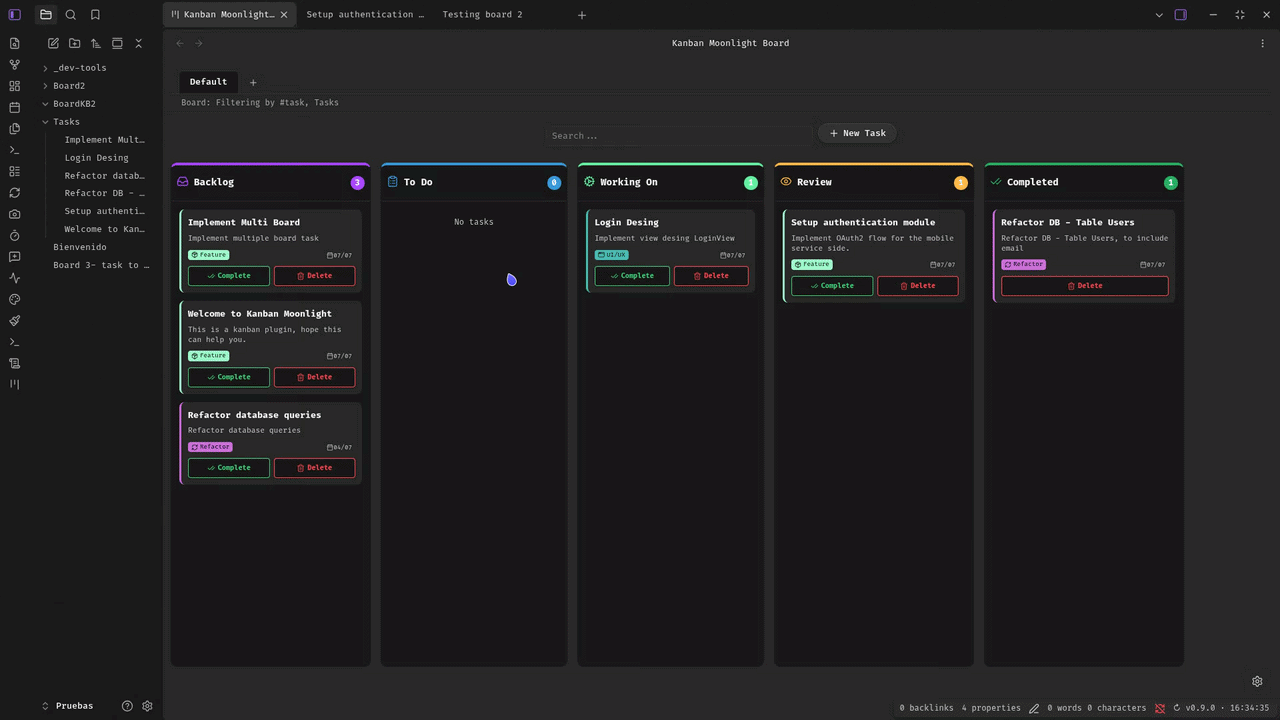Open Login Desing file in explorer
1280x720 pixels.
coord(97,158)
